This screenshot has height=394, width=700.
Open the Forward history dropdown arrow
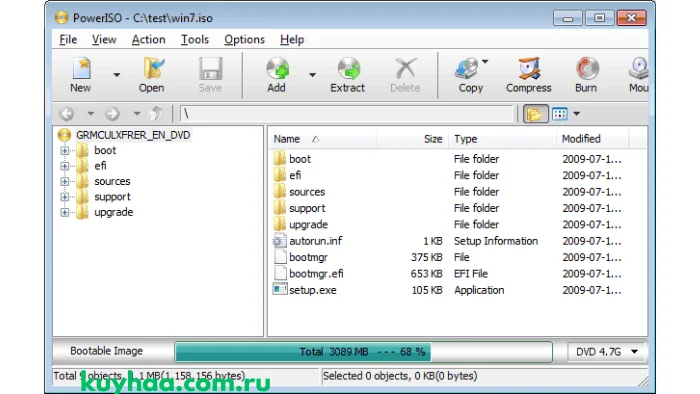(137, 114)
